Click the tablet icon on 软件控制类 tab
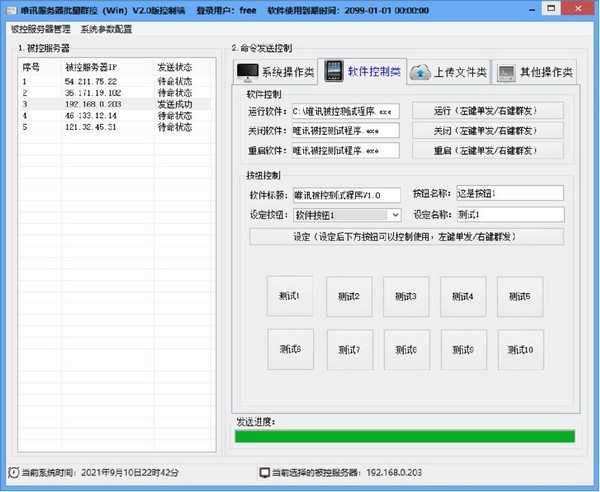Screen dimensions: 600x492 [334, 71]
